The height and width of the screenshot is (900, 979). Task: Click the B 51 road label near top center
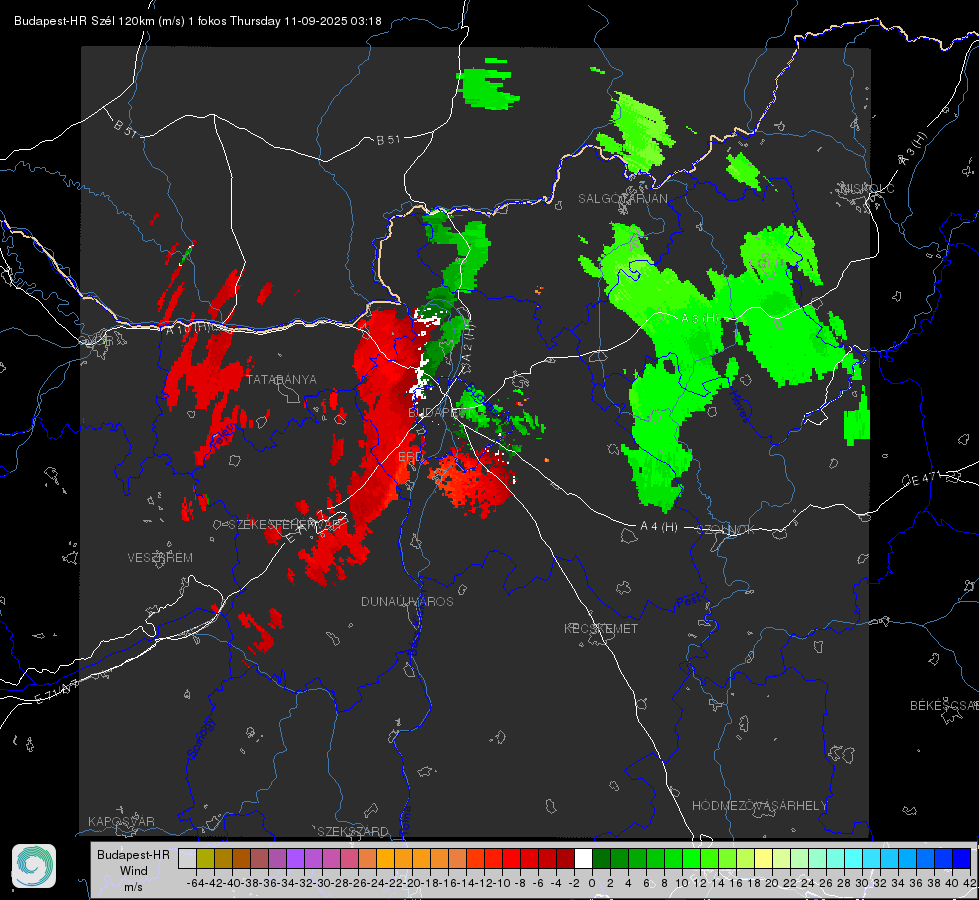pos(388,140)
